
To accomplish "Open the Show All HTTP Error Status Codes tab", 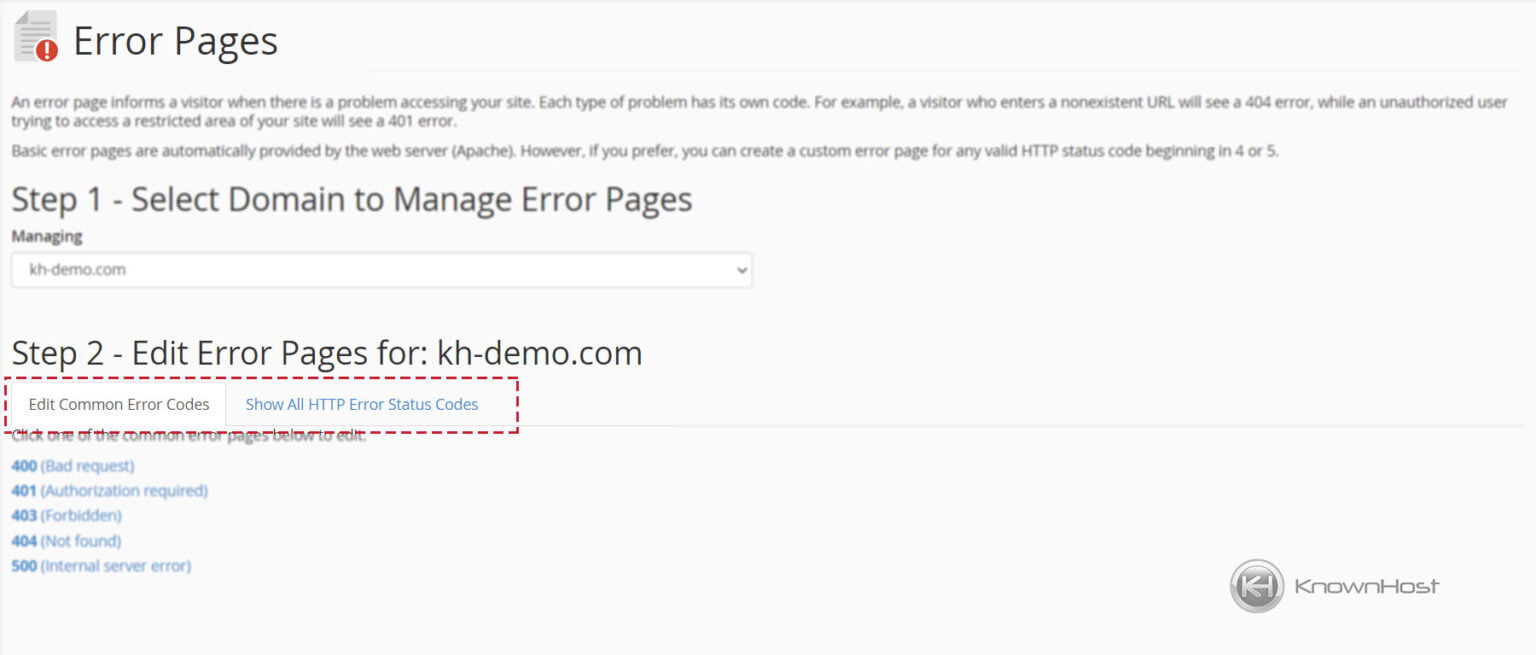I will tap(362, 404).
